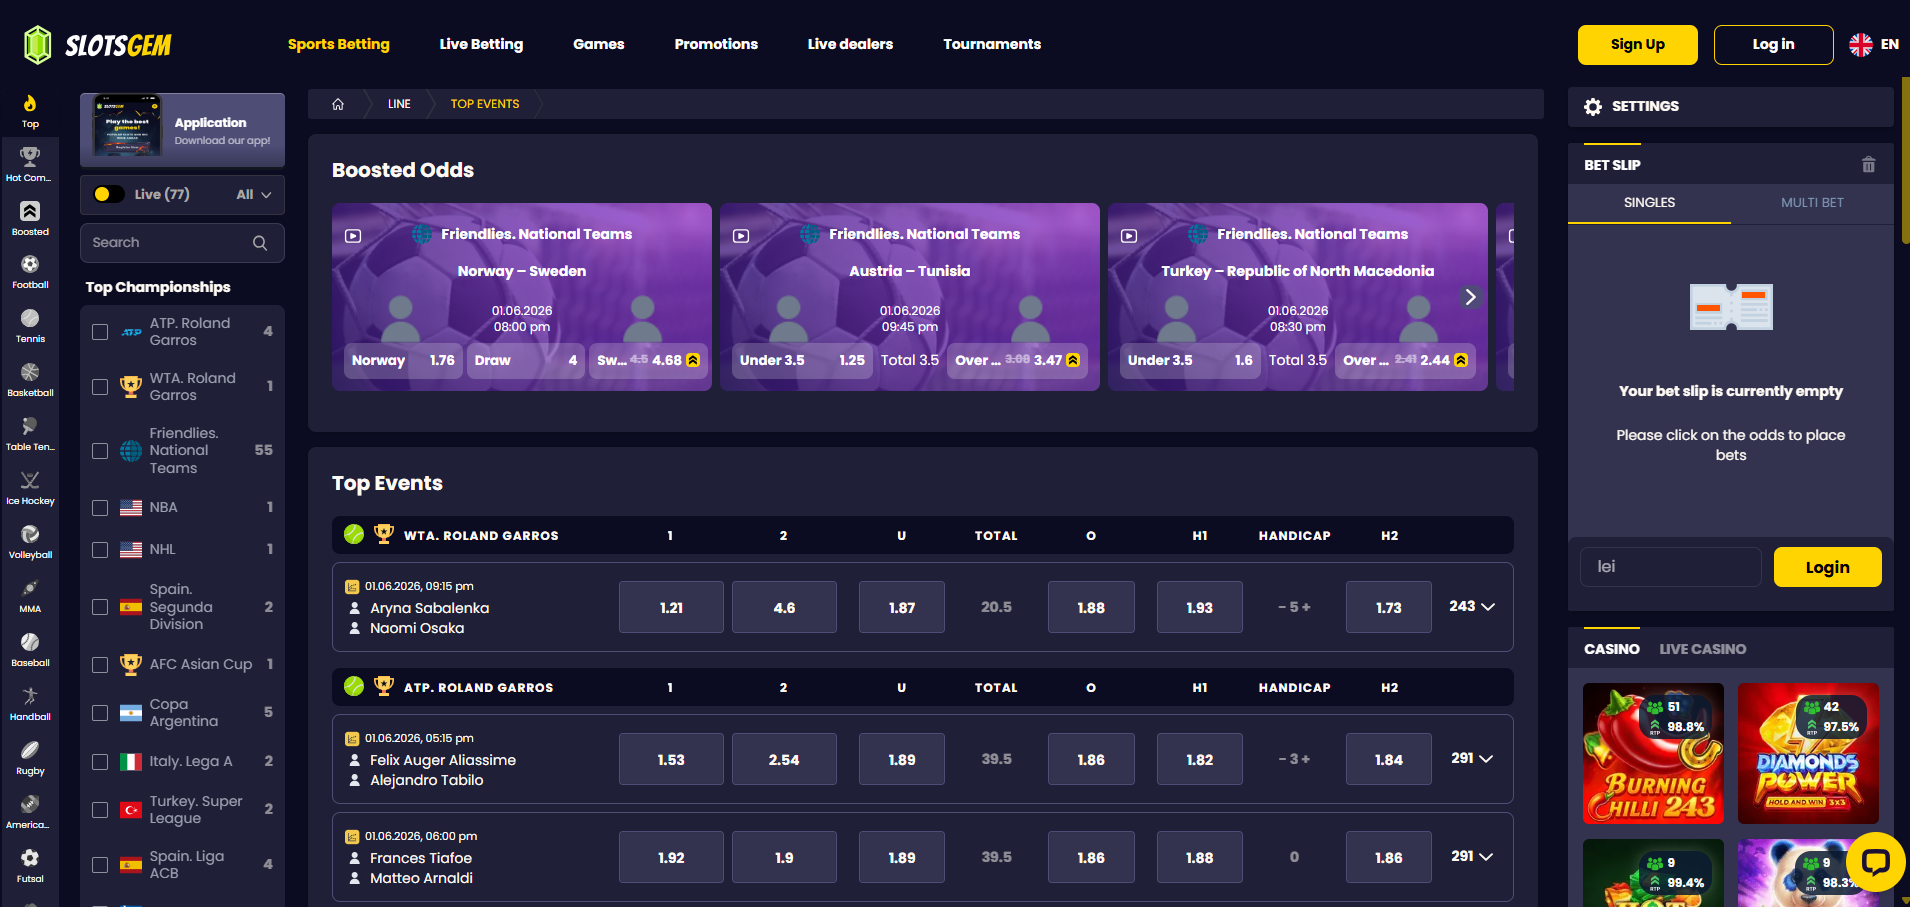This screenshot has width=1910, height=907.
Task: Select odds 1.21 for Aryna Sabalenka
Action: (x=671, y=607)
